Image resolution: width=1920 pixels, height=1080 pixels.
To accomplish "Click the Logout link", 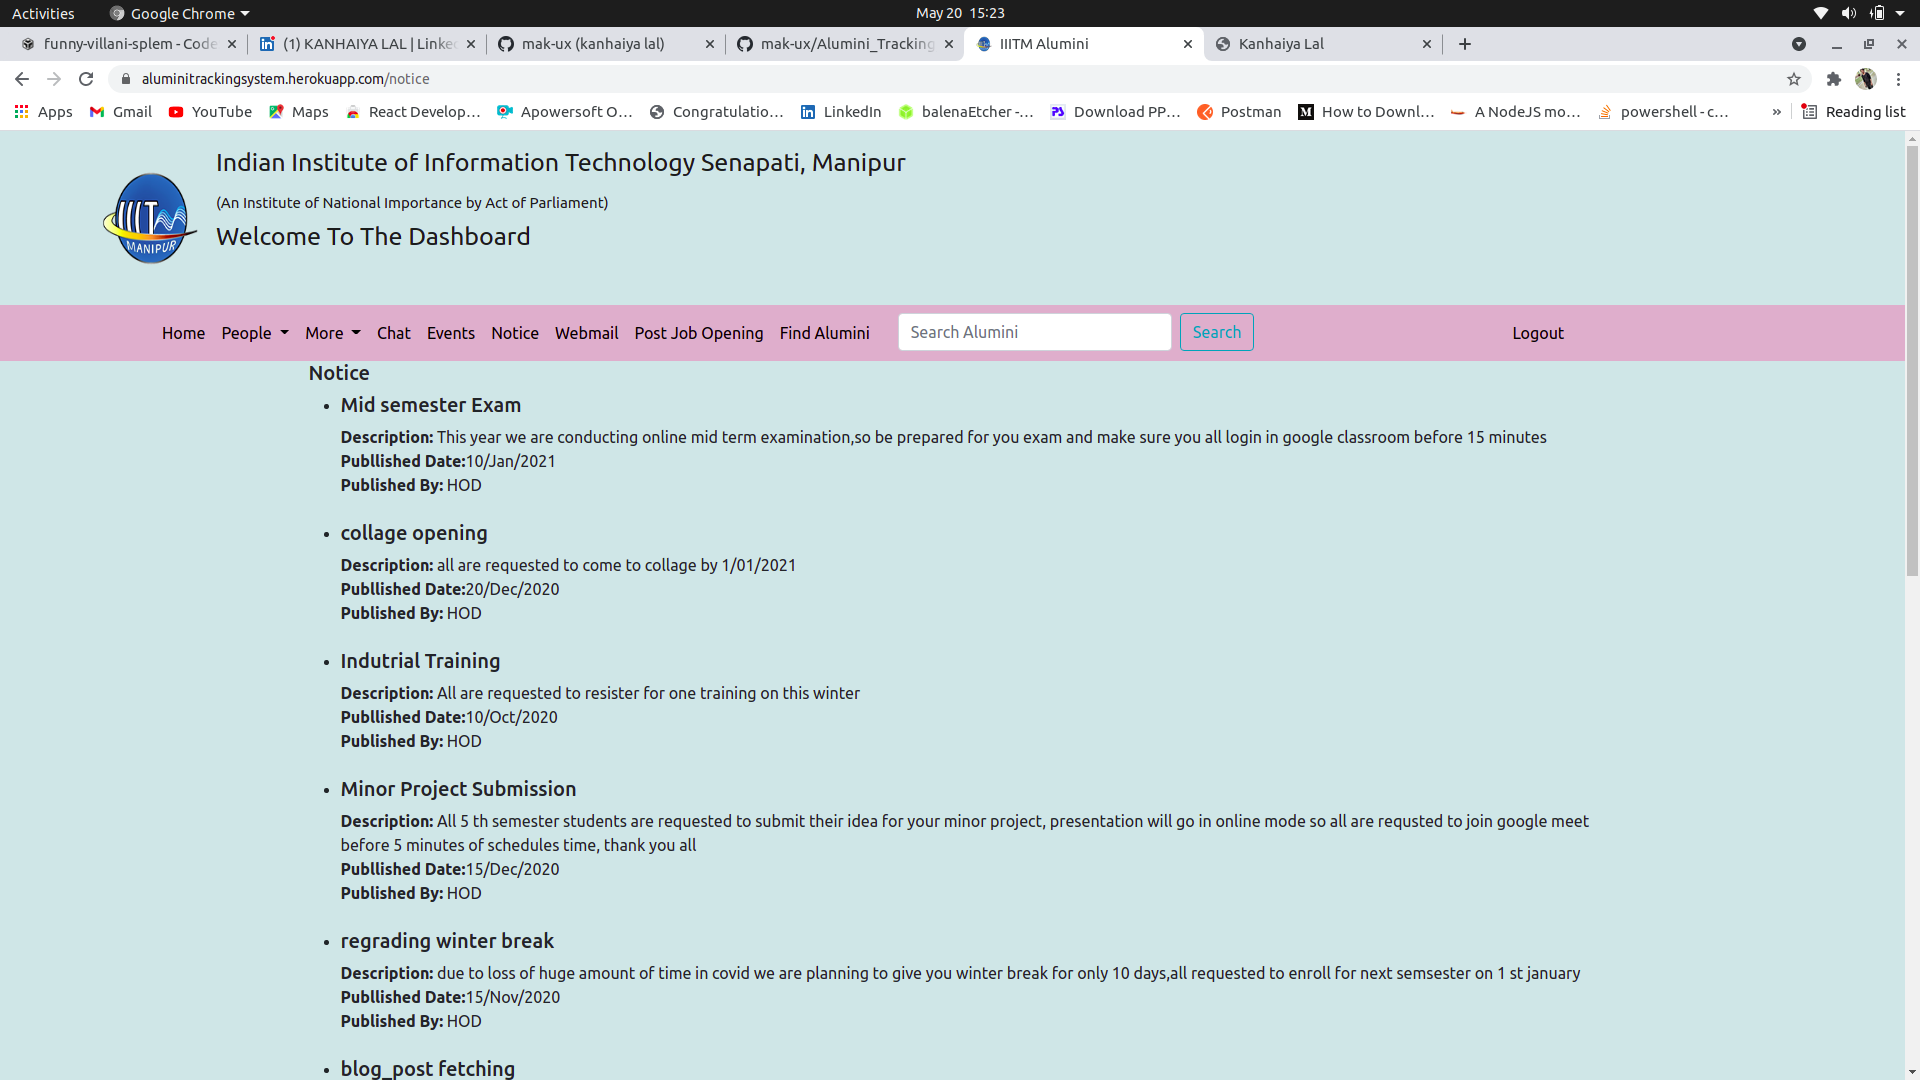I will coord(1537,333).
